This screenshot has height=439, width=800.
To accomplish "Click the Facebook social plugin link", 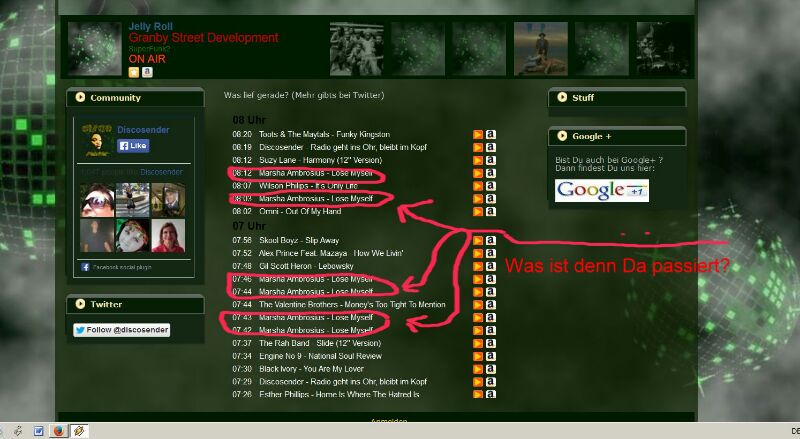I will click(122, 267).
